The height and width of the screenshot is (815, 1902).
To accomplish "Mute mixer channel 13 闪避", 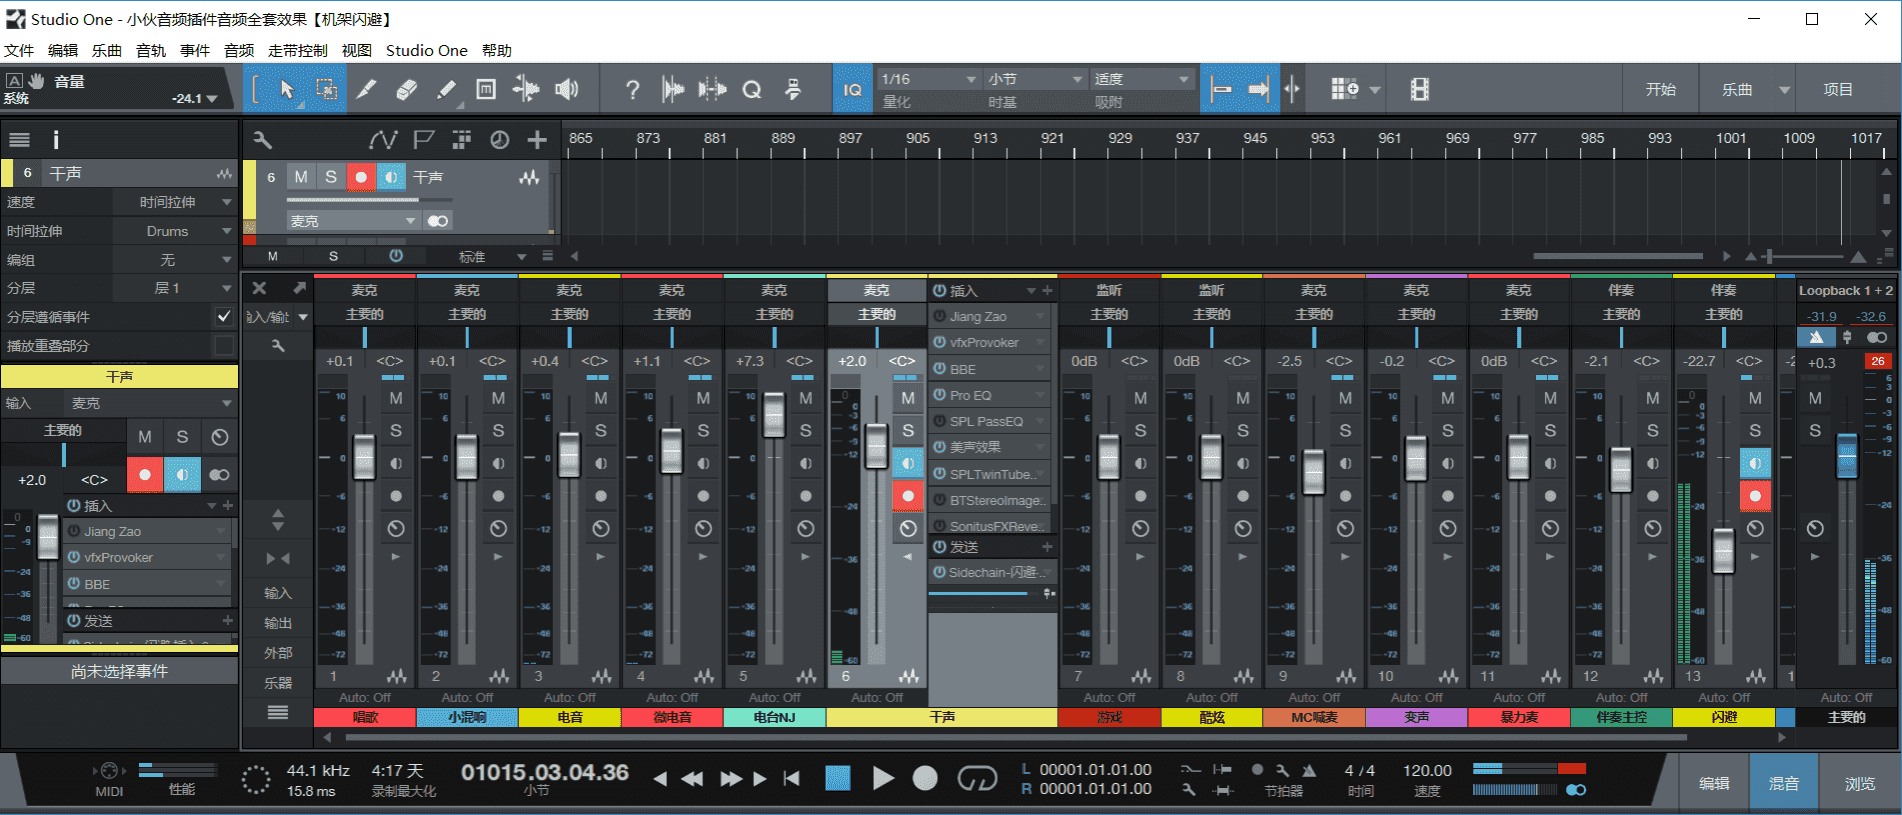I will pyautogui.click(x=1755, y=398).
